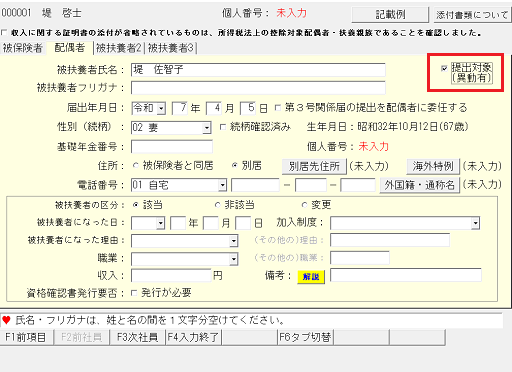This screenshot has width=512, height=372.
Task: Click the F4入力終了 button
Action: [193, 337]
